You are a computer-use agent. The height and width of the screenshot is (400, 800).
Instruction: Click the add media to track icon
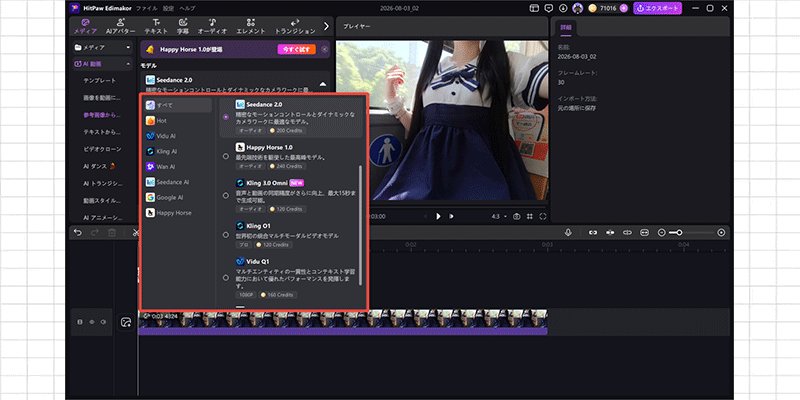(126, 322)
